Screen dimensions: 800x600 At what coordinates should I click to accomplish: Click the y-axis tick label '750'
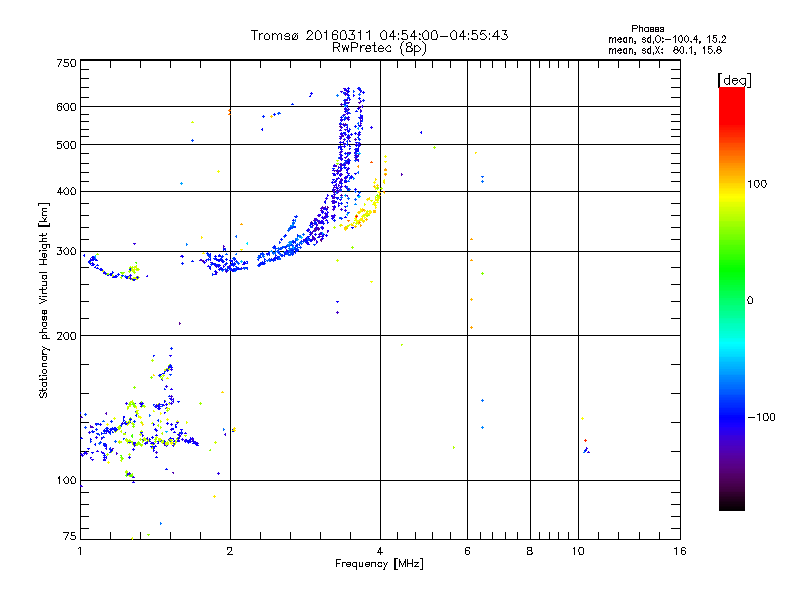tap(66, 63)
